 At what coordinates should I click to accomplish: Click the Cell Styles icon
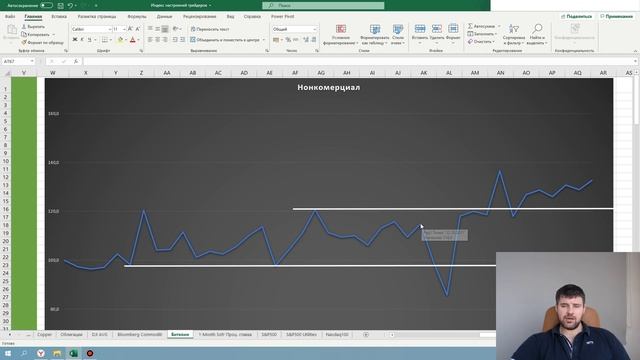398,29
